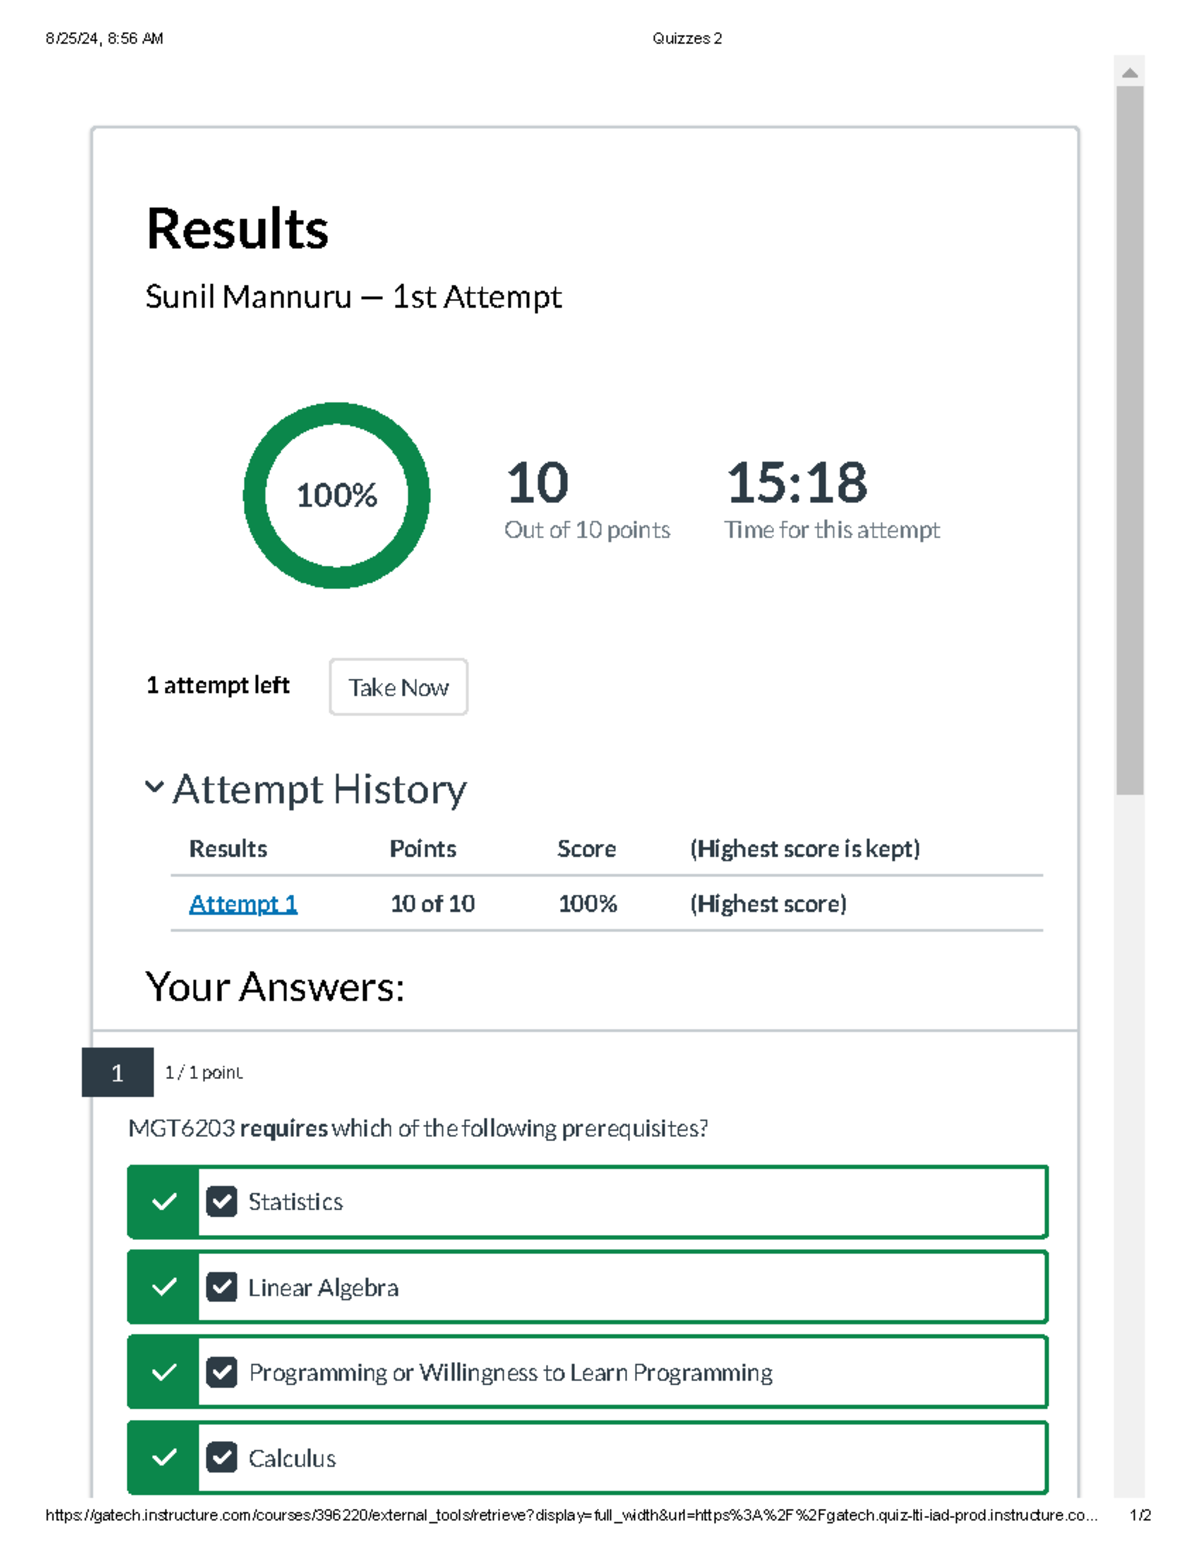Open the Attempt 1 results link
The image size is (1200, 1553).
[242, 903]
